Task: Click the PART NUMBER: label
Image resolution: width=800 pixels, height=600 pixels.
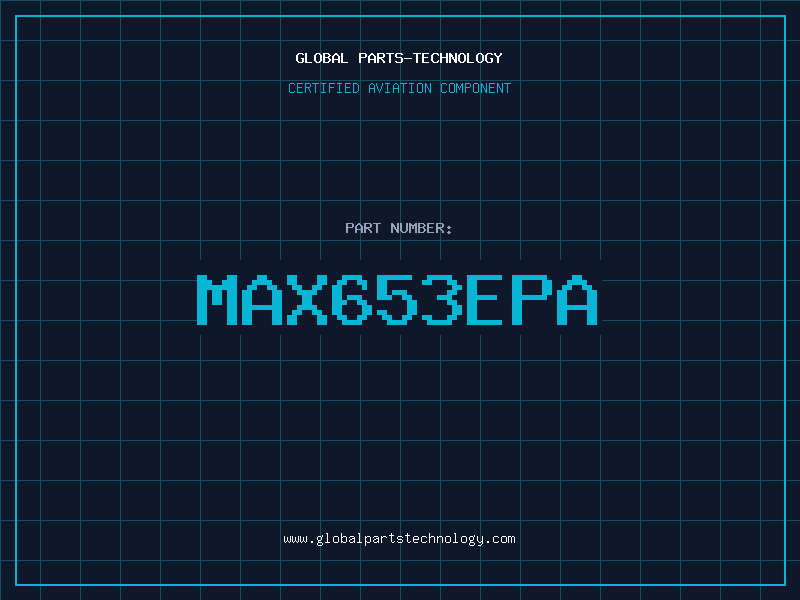Action: pos(399,228)
